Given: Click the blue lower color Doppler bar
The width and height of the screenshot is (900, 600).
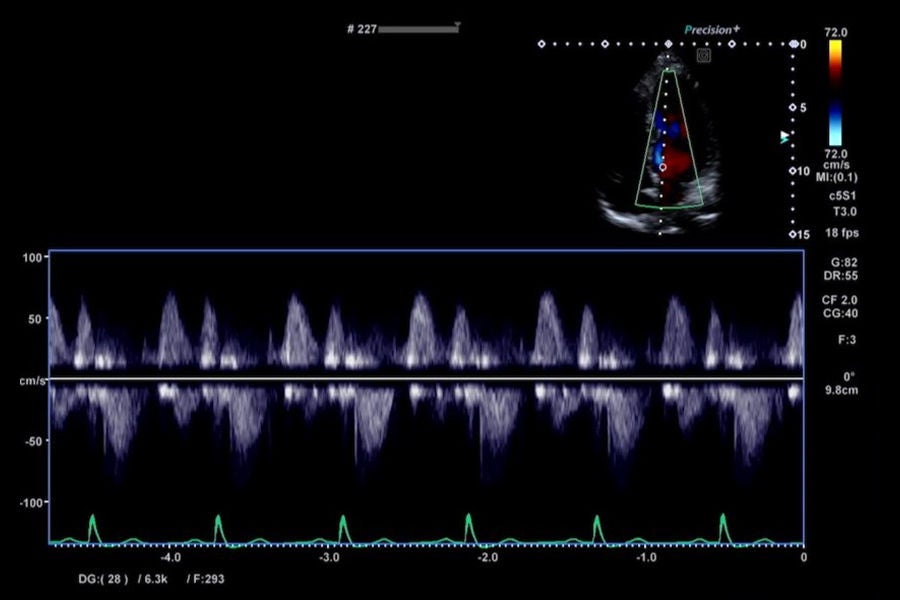Looking at the screenshot, I should 835,123.
